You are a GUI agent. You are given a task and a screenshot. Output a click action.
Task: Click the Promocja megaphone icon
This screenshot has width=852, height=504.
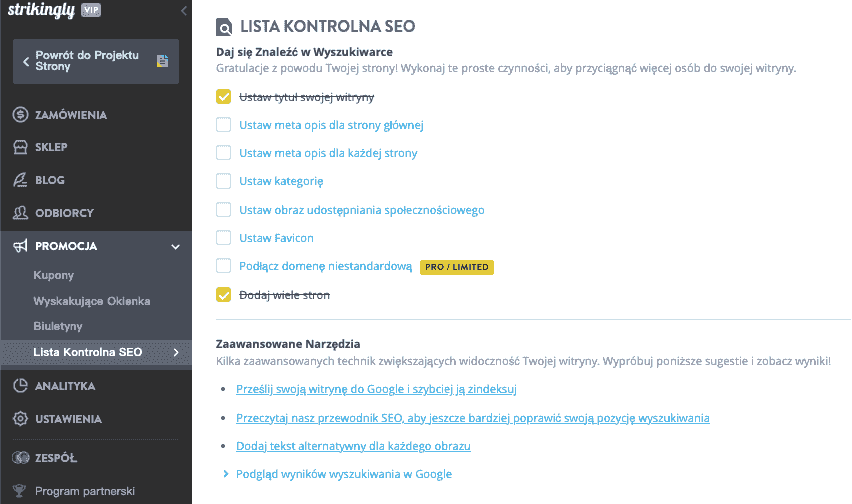pos(20,246)
